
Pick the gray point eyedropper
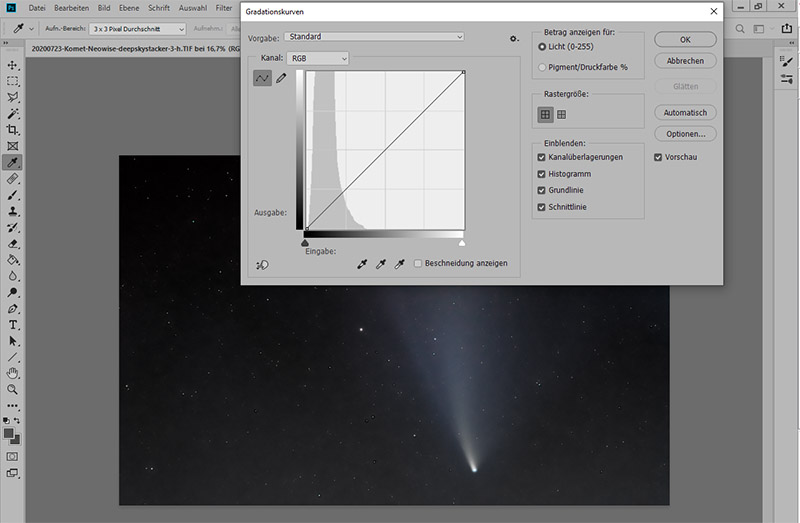(x=381, y=264)
